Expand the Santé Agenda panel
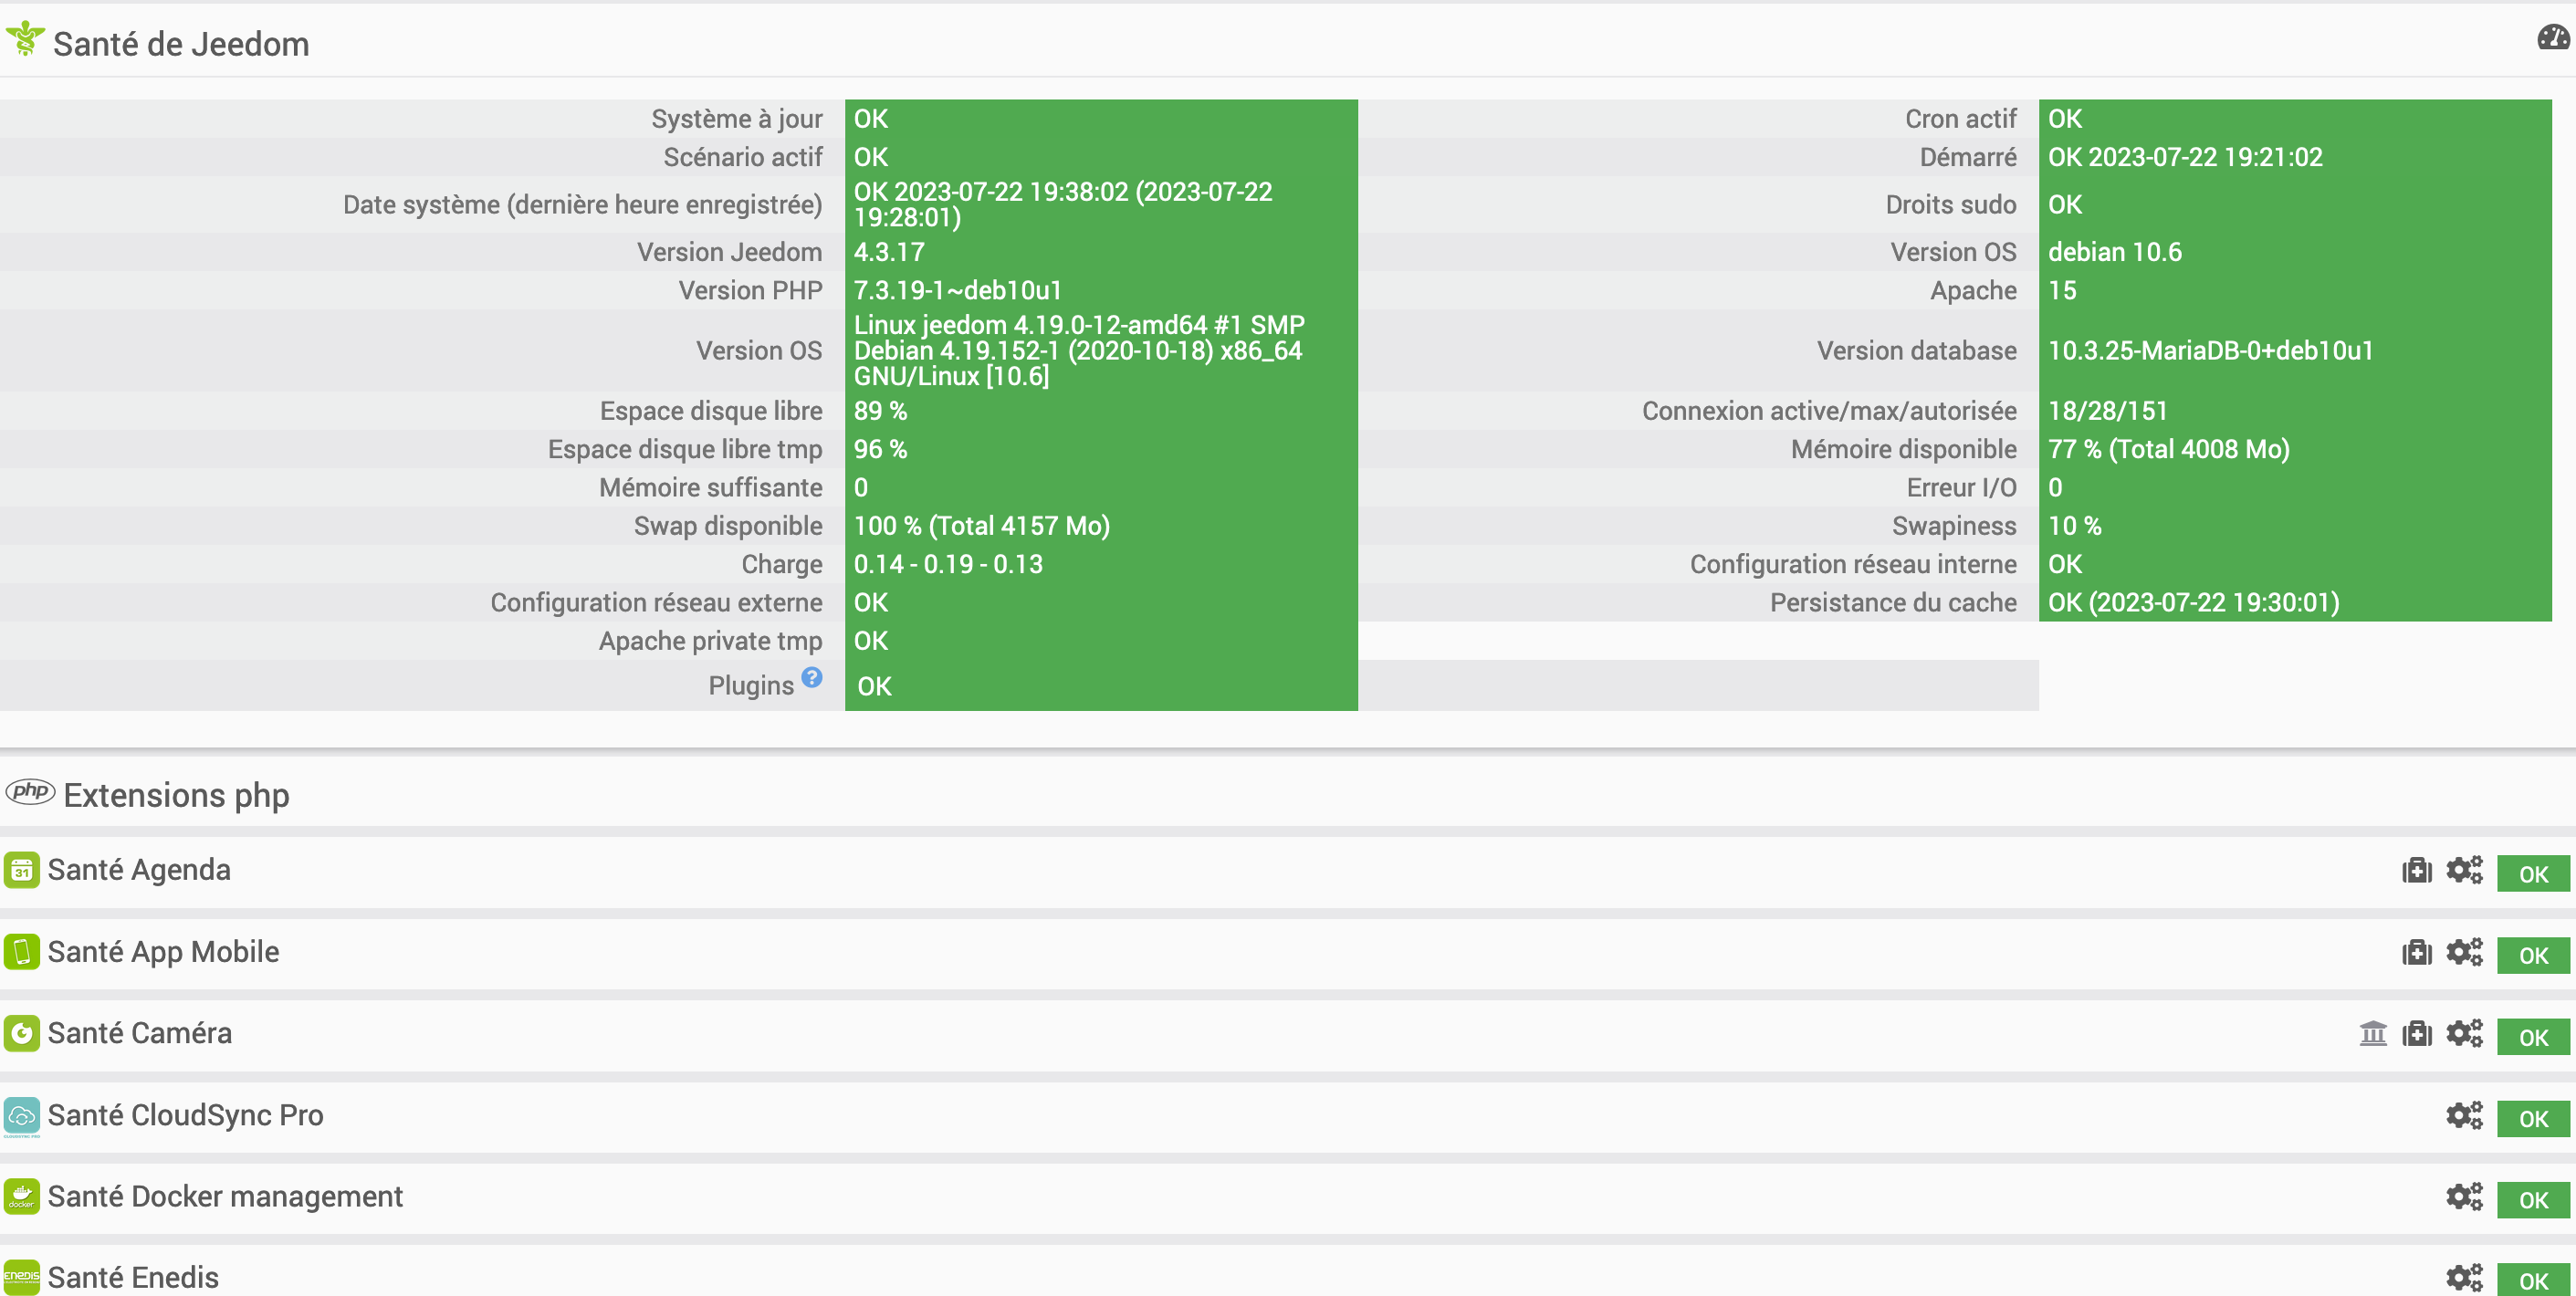The height and width of the screenshot is (1296, 2576). tap(139, 870)
